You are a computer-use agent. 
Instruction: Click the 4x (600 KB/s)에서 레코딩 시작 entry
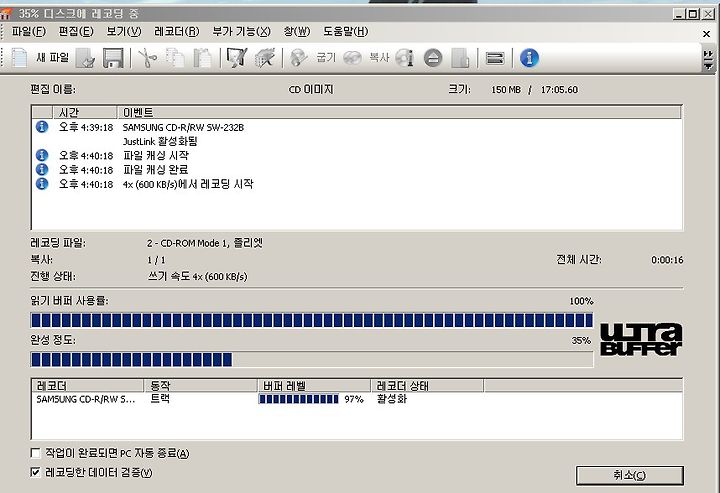(188, 184)
